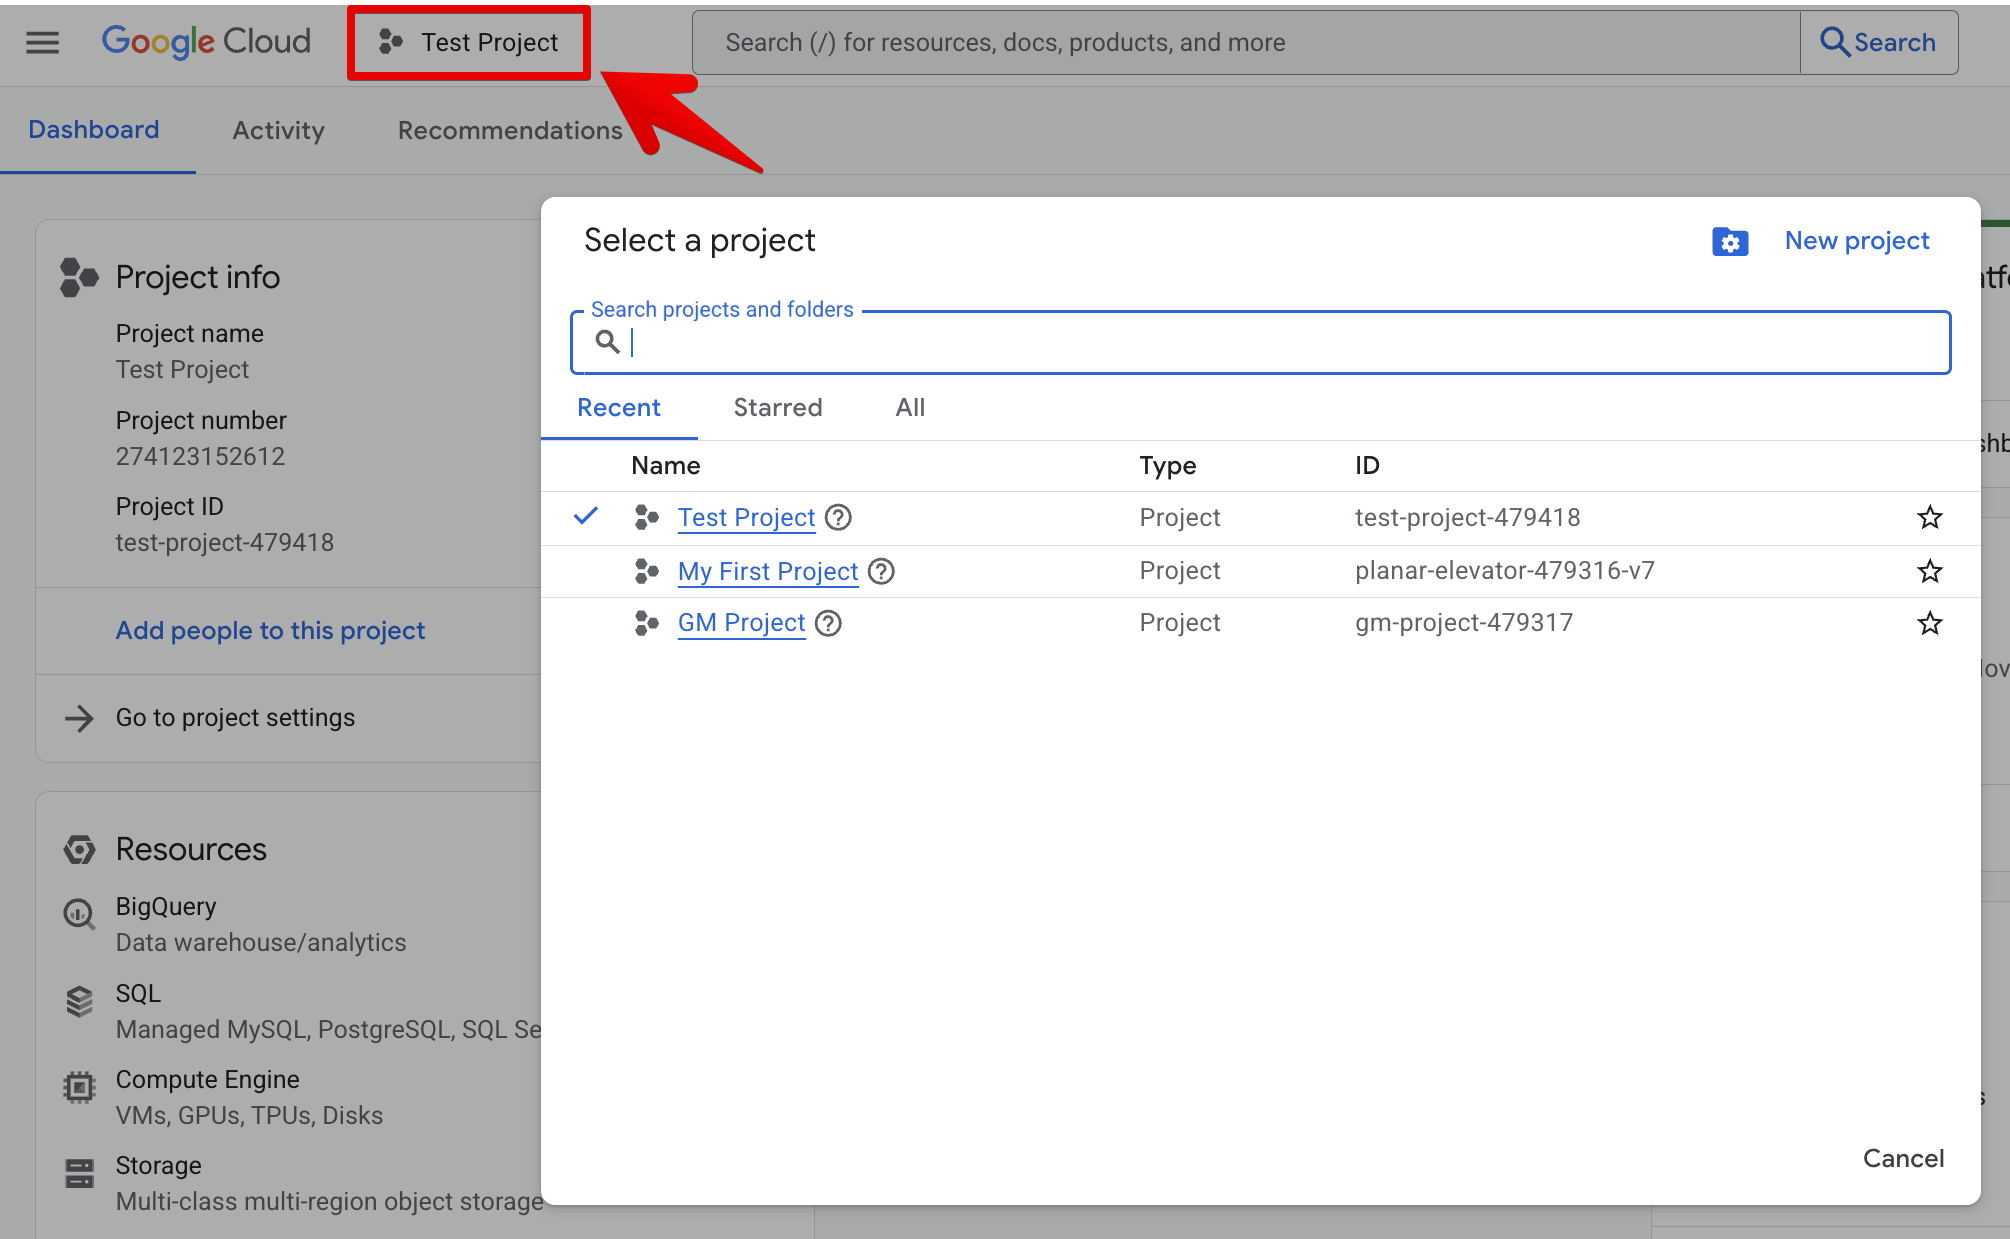The width and height of the screenshot is (2010, 1239).
Task: Star the My First Project row
Action: click(x=1929, y=571)
